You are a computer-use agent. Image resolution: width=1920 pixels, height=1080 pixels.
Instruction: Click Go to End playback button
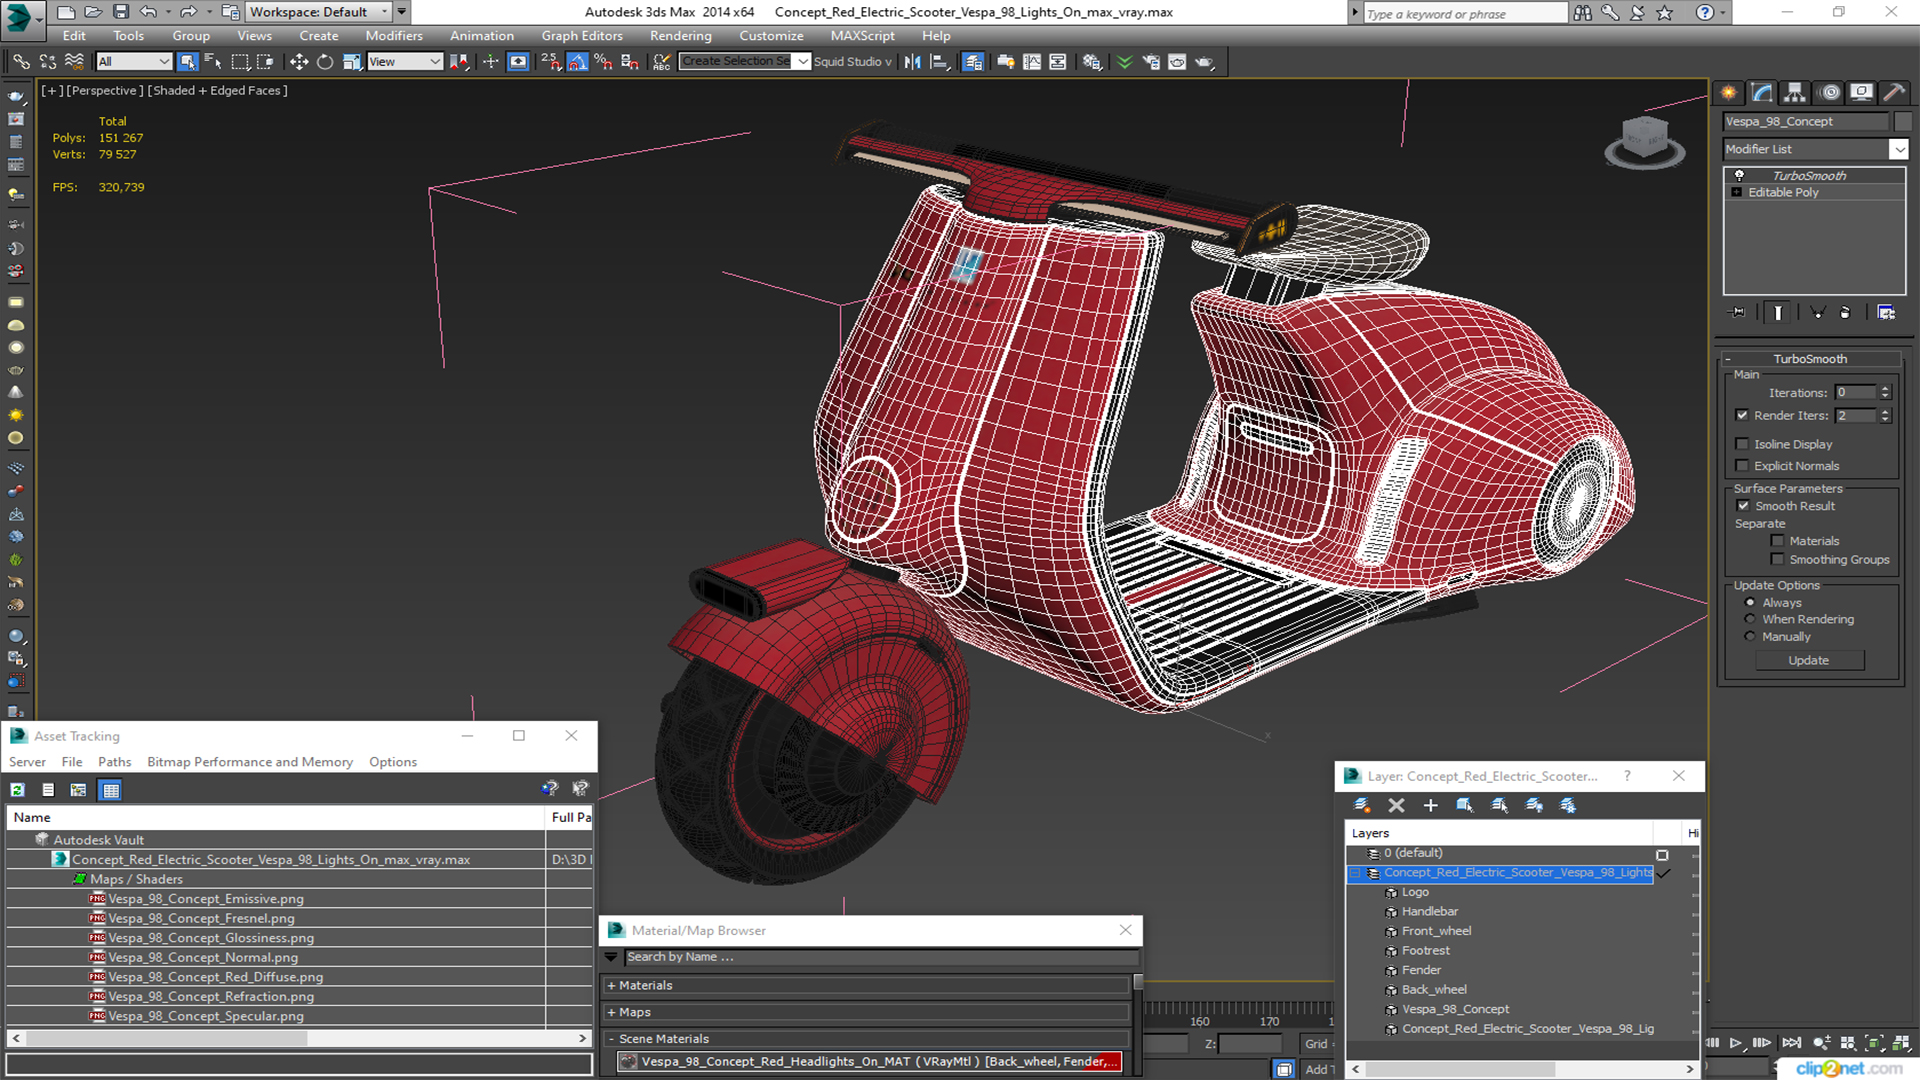(1791, 1043)
